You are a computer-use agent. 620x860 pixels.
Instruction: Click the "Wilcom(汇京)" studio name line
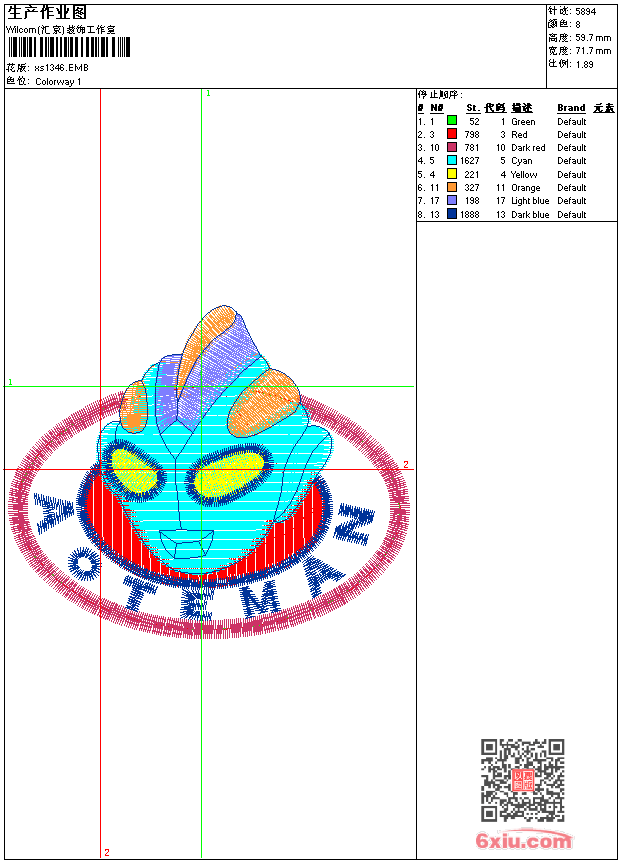pyautogui.click(x=61, y=30)
